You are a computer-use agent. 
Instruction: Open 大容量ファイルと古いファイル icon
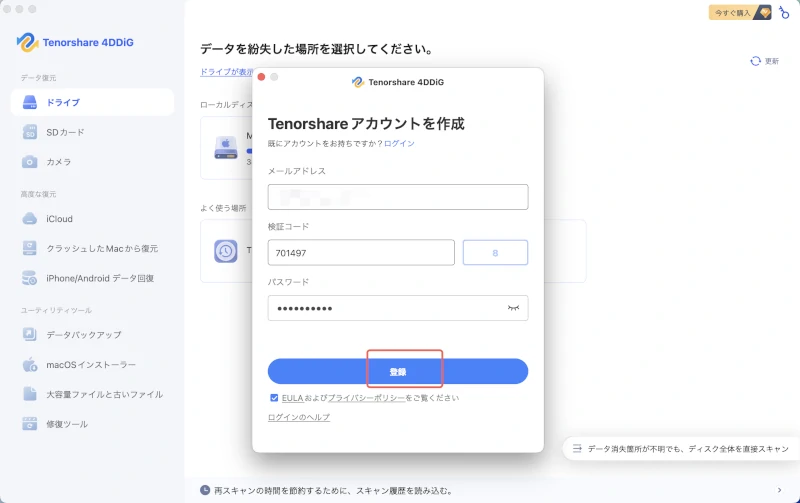(x=30, y=394)
